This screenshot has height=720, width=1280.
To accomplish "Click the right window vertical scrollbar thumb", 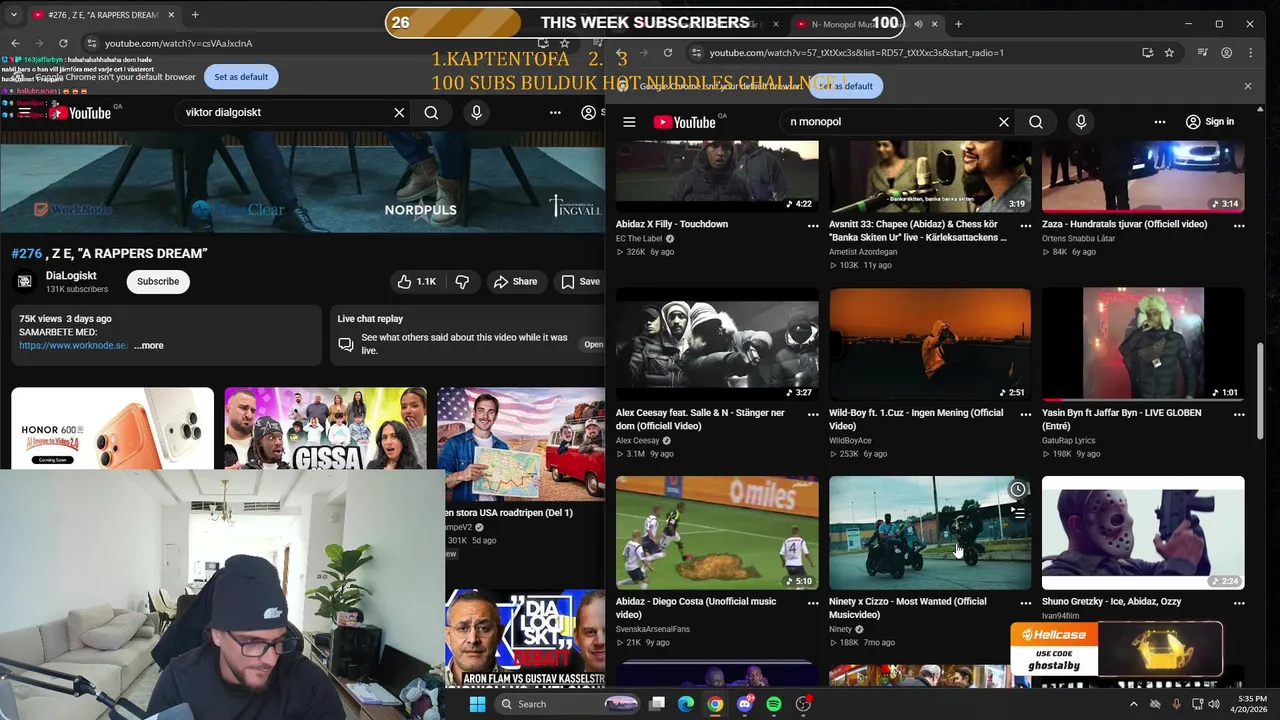I will 1260,390.
